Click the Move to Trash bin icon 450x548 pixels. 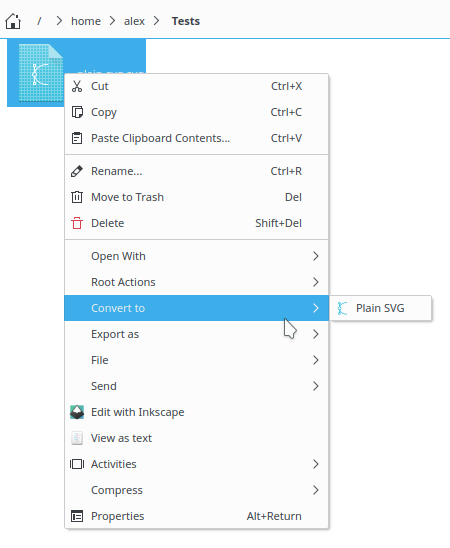click(x=77, y=197)
